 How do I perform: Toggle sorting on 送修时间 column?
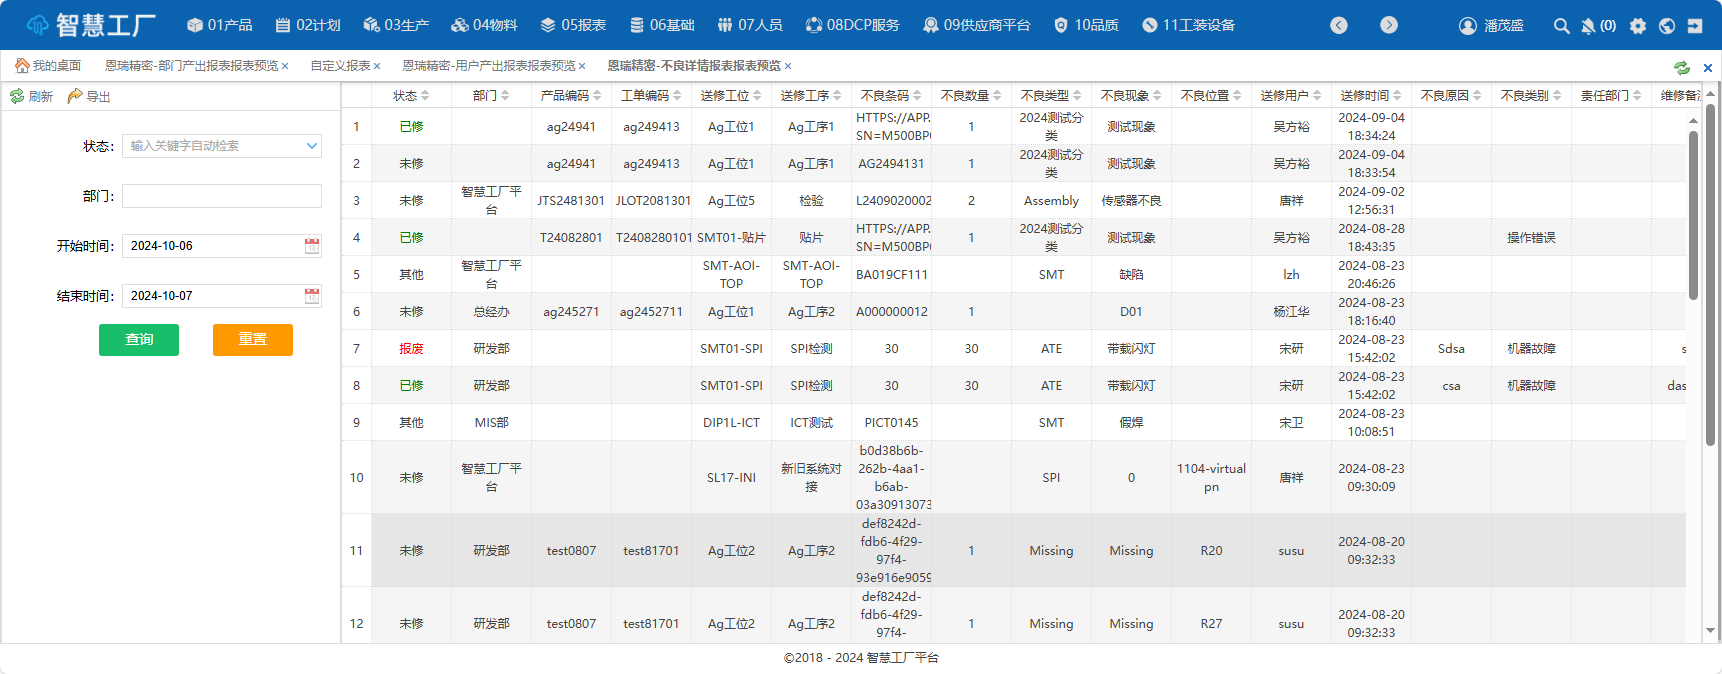click(1370, 96)
